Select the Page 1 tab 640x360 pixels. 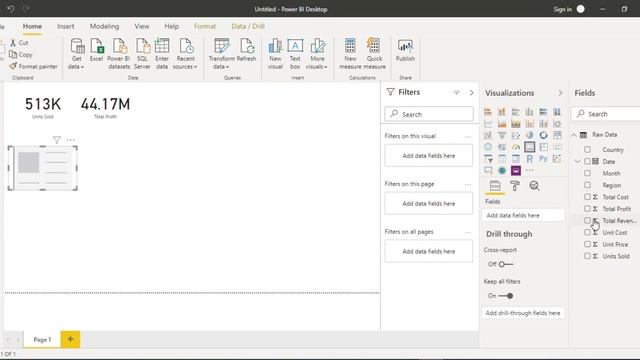tap(42, 339)
